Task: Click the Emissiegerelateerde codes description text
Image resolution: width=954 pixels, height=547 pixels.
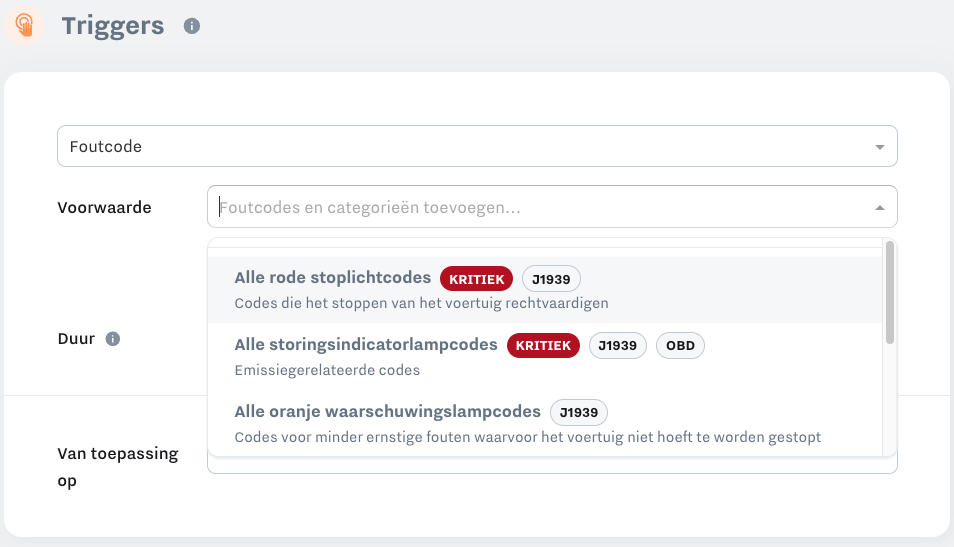Action: (327, 370)
